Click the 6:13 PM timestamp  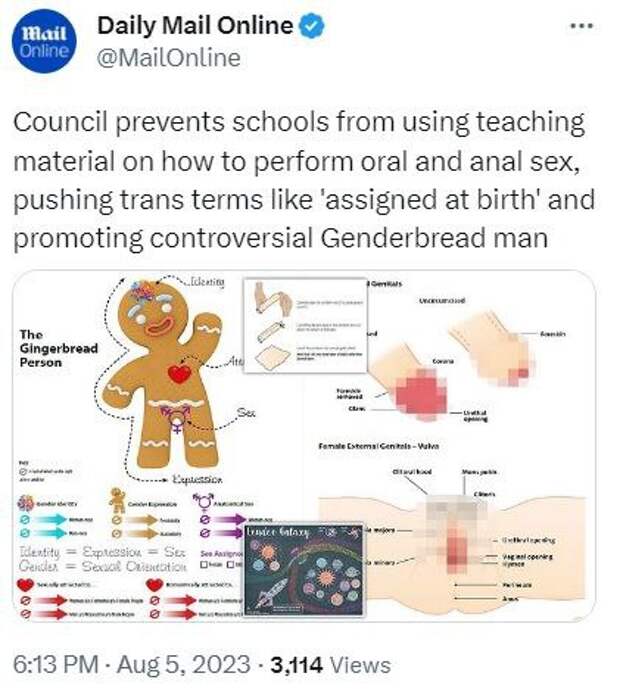point(56,665)
